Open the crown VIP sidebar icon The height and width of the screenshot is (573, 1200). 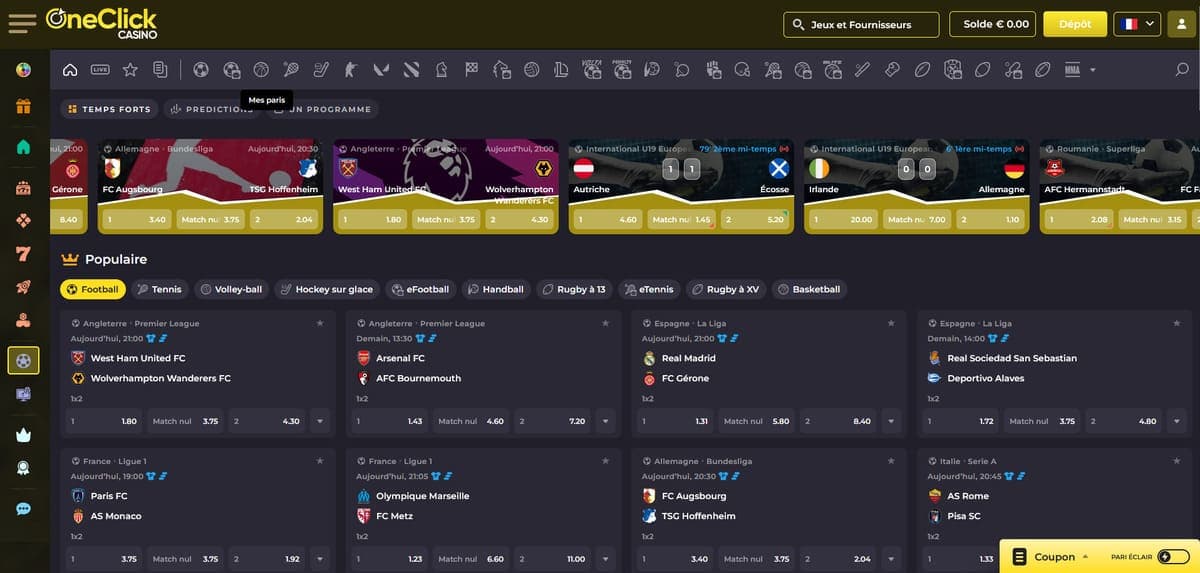[23, 435]
